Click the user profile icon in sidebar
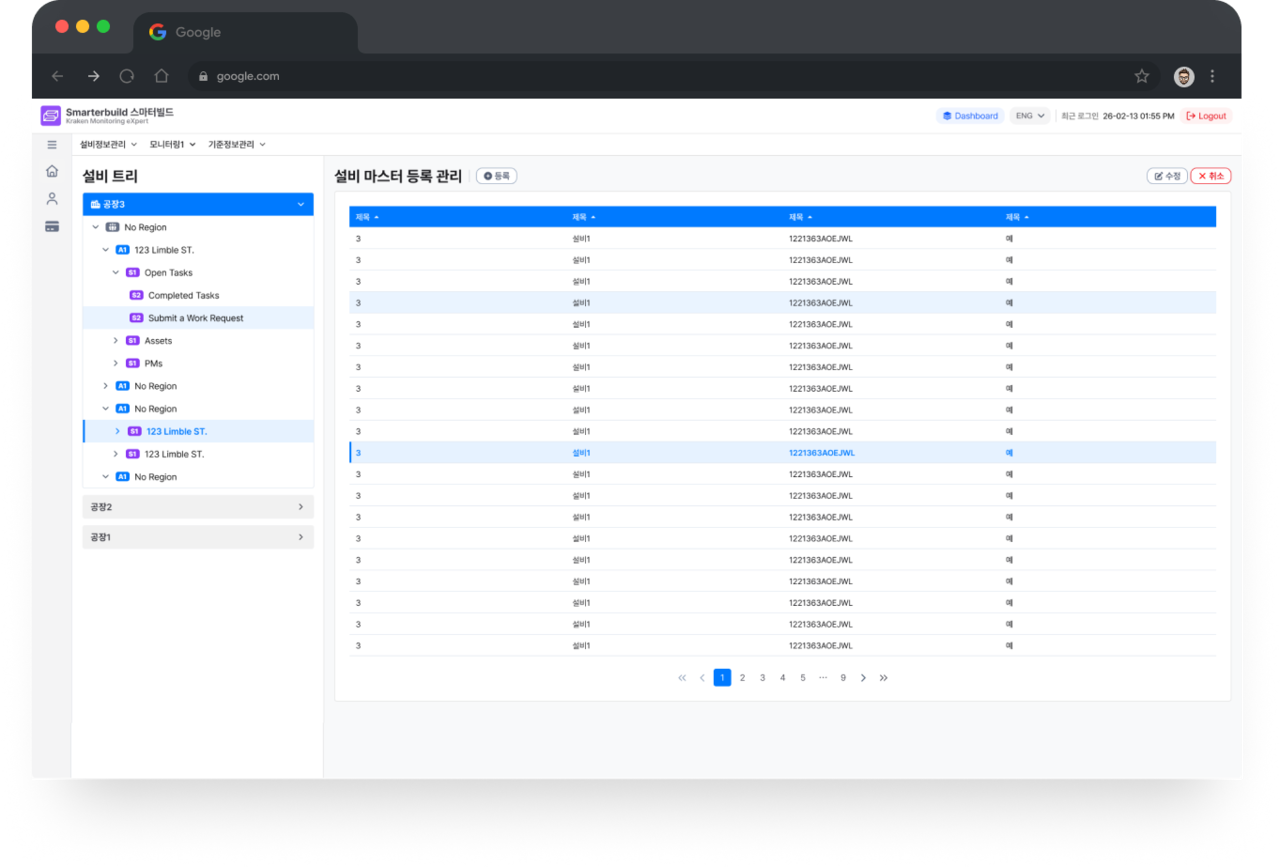Viewport: 1280px width, 867px height. (52, 199)
